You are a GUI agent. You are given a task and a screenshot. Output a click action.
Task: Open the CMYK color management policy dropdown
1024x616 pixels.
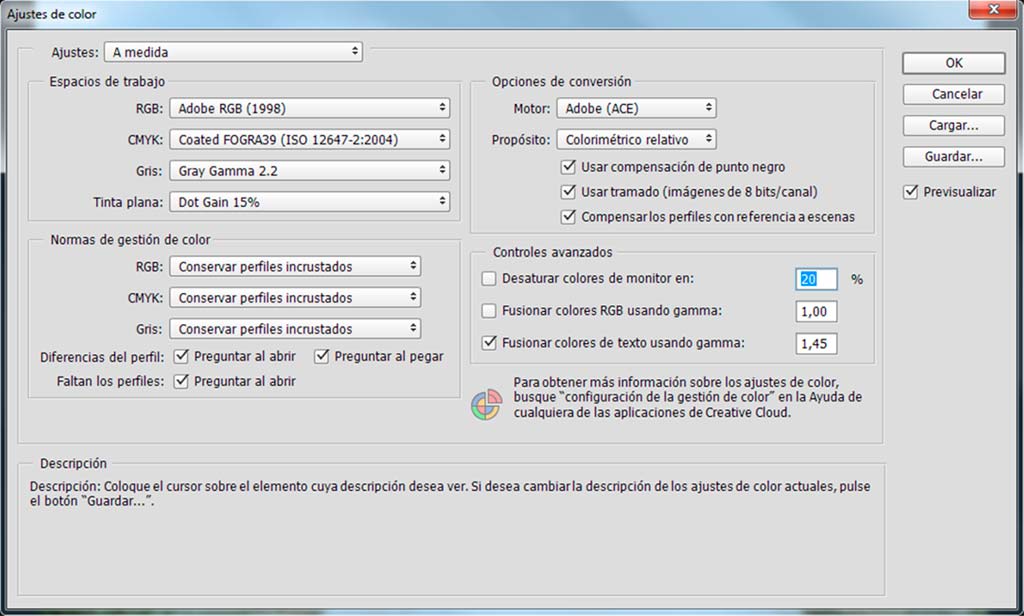pyautogui.click(x=295, y=298)
